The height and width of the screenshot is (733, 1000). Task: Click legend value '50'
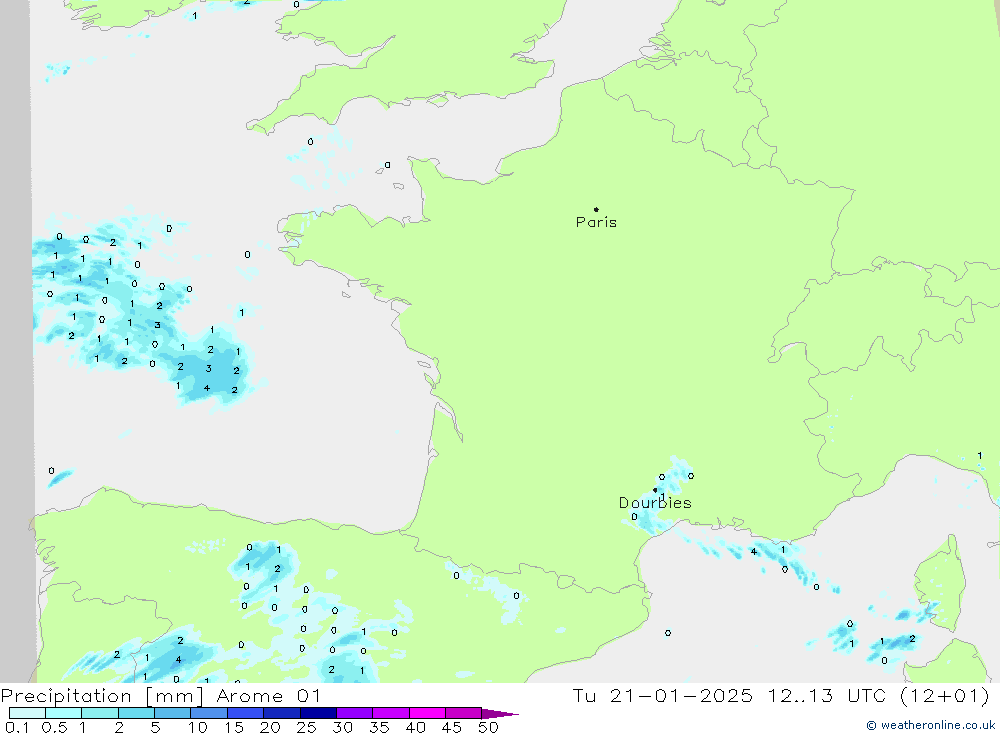(x=488, y=727)
